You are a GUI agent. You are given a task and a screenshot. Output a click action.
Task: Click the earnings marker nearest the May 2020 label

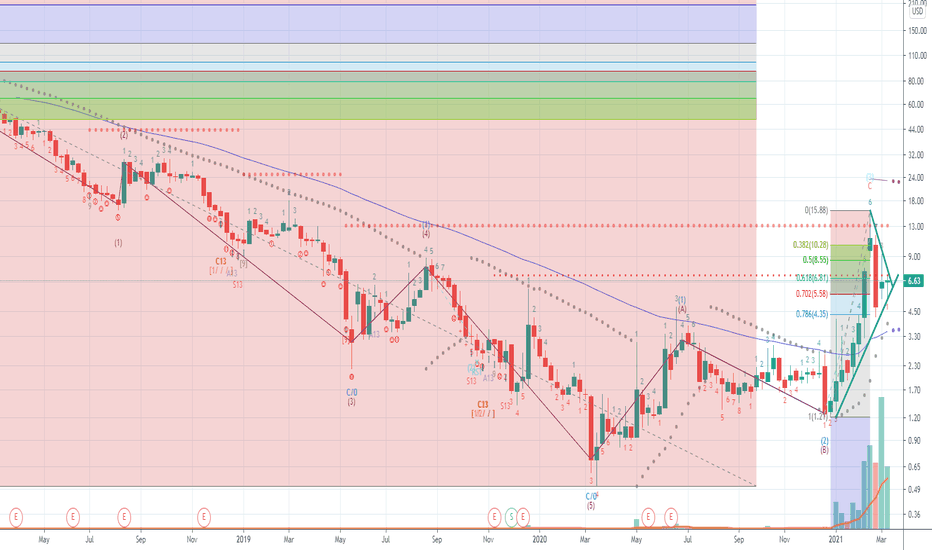tap(648, 517)
